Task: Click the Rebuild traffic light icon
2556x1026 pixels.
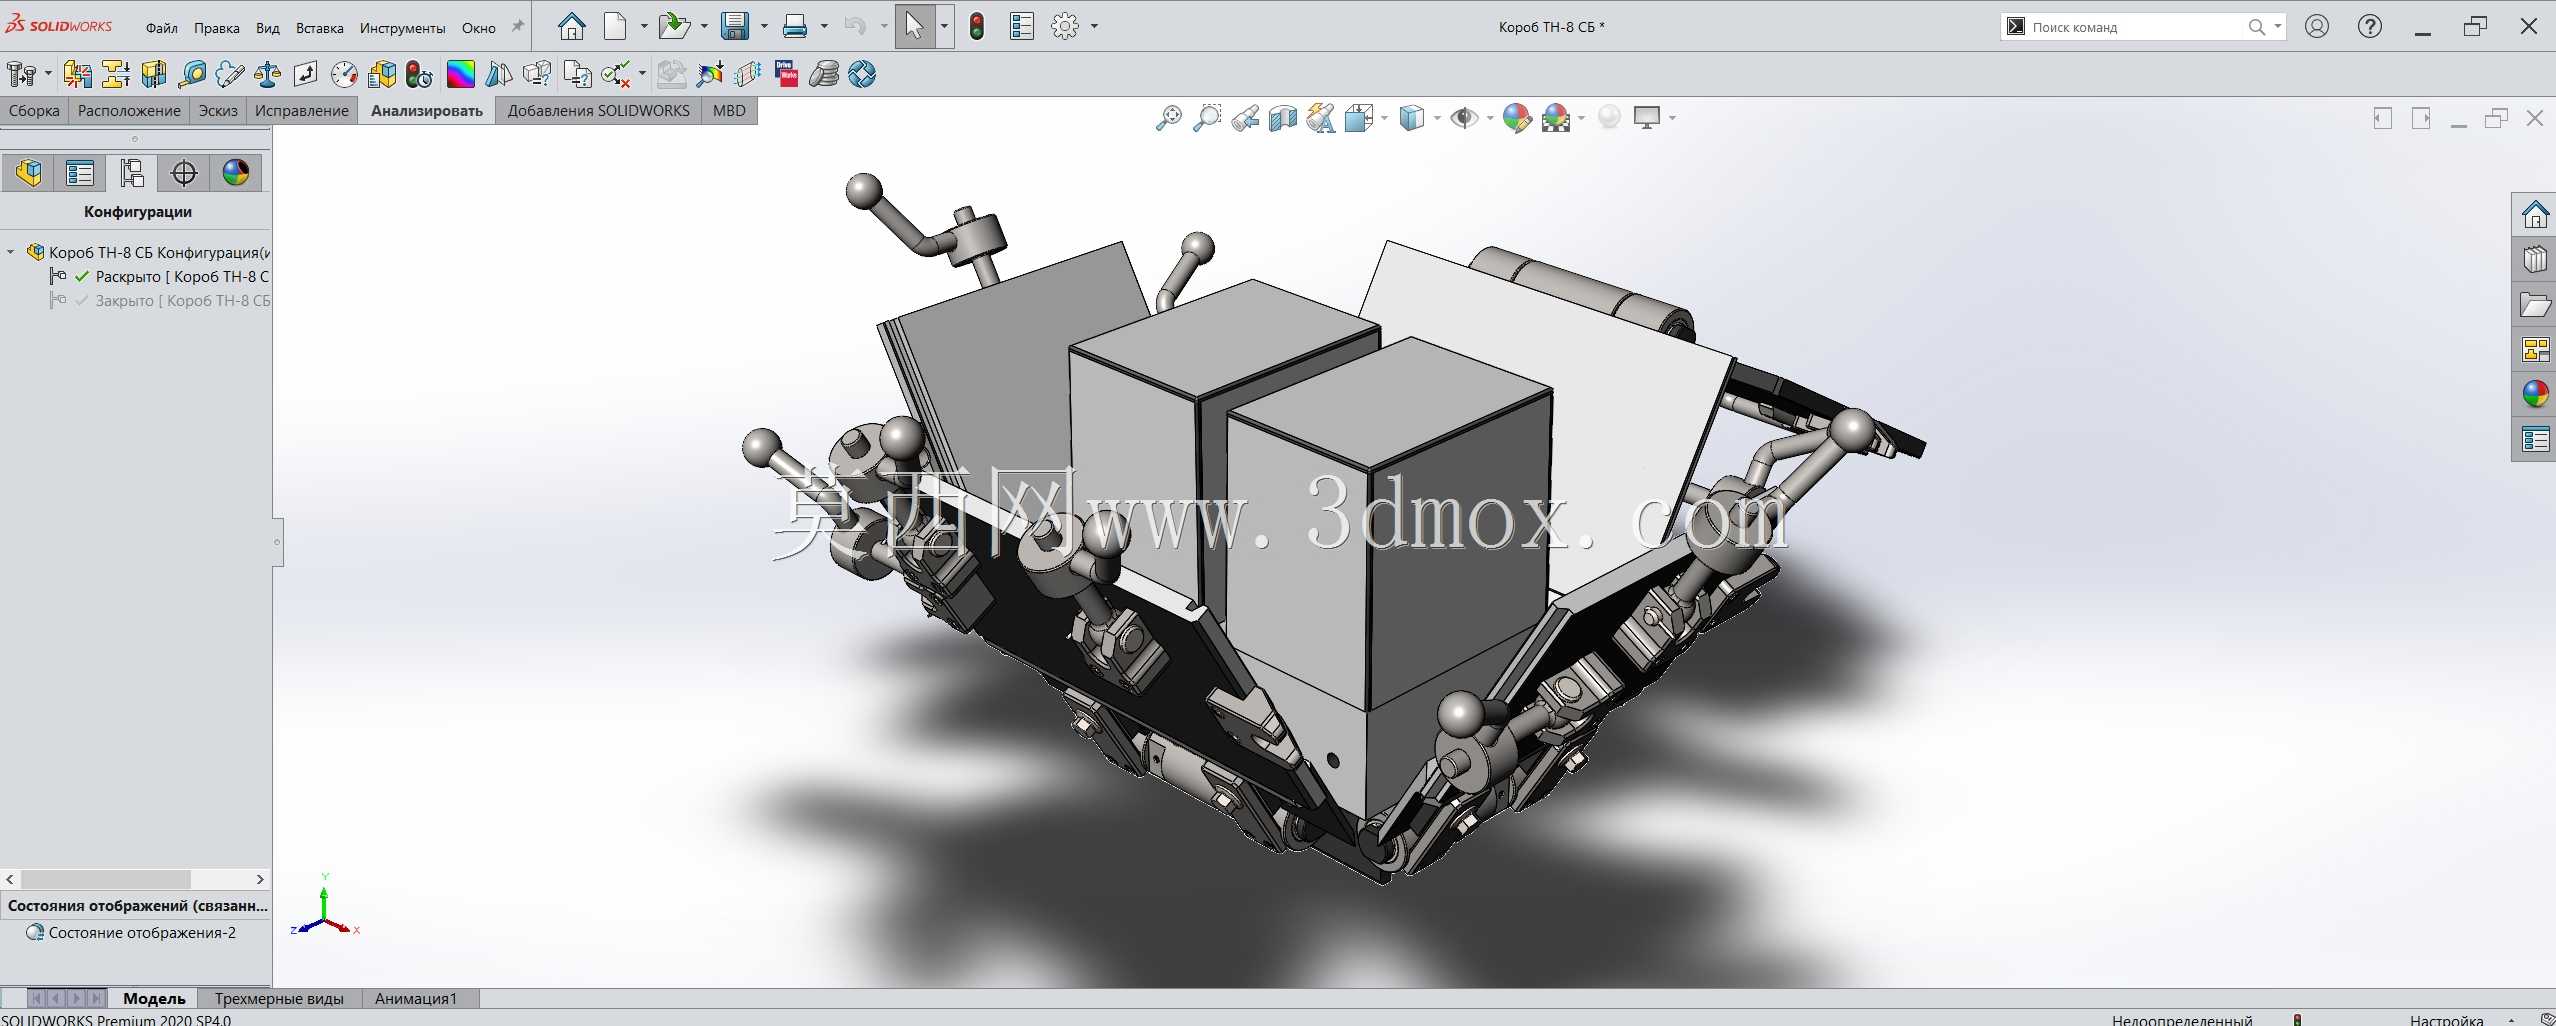Action: [977, 26]
